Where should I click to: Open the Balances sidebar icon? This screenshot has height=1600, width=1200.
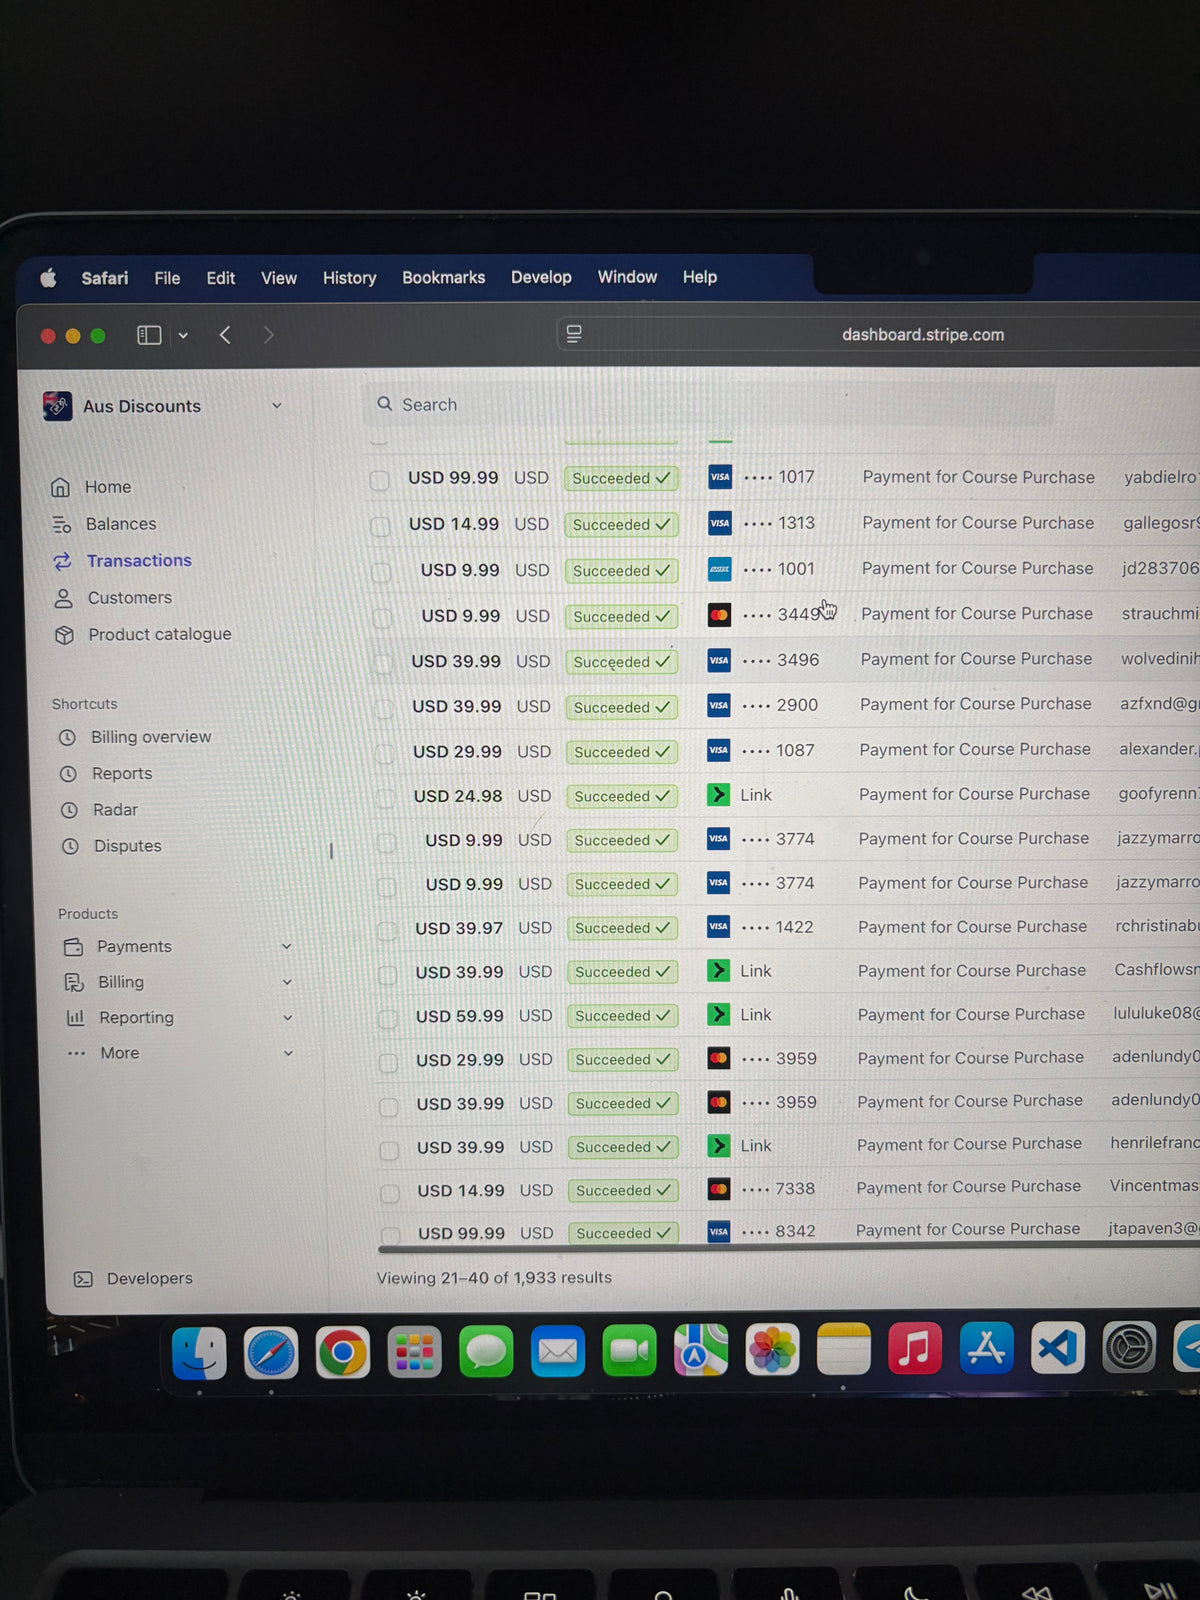62,524
